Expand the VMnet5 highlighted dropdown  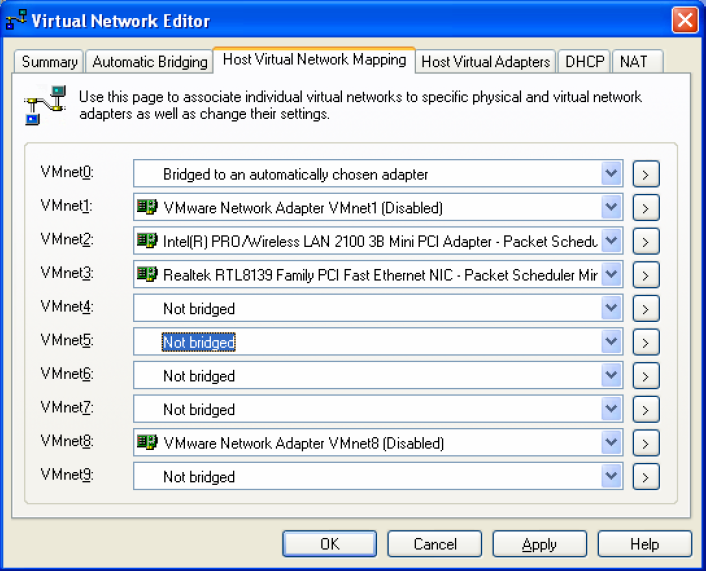click(x=611, y=341)
